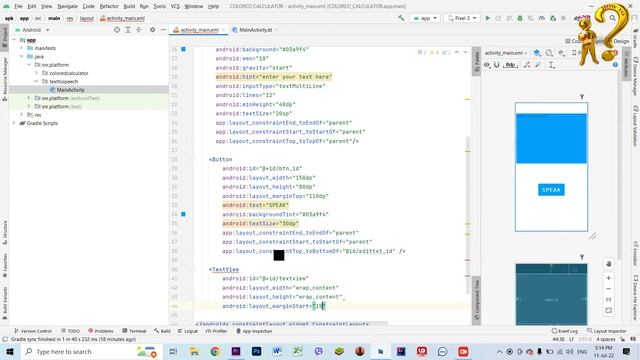The image size is (640, 360).
Task: Open Chrome from the taskbar
Action: (x=215, y=351)
